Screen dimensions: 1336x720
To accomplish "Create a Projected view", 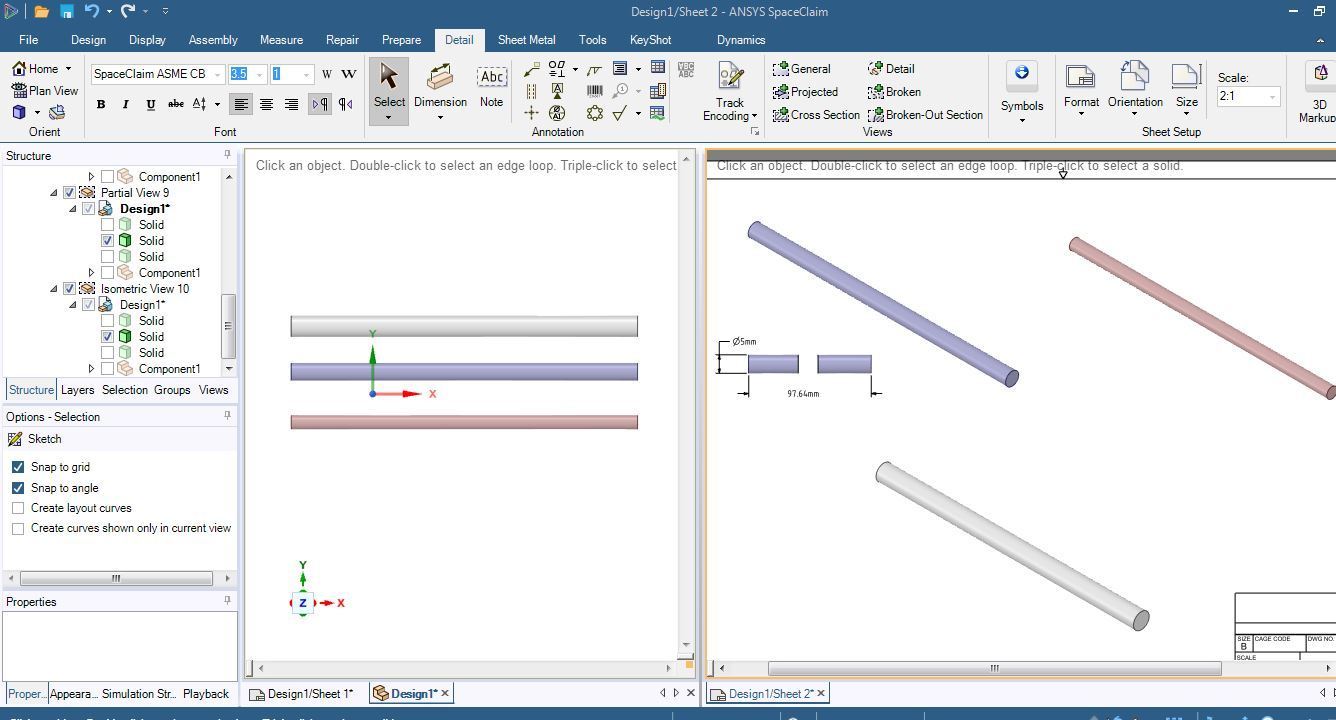I will [805, 92].
